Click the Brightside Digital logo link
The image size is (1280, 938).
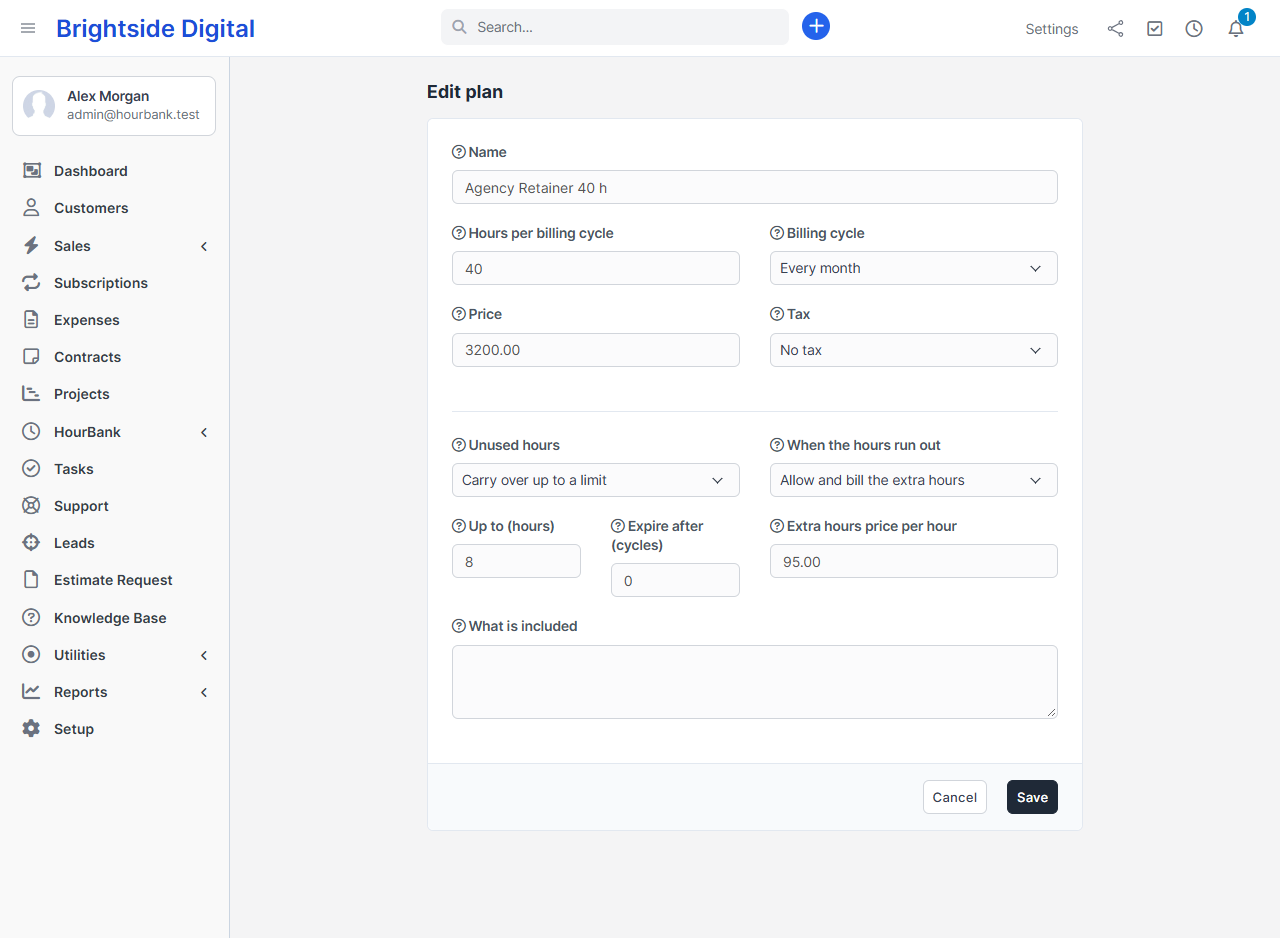point(155,29)
